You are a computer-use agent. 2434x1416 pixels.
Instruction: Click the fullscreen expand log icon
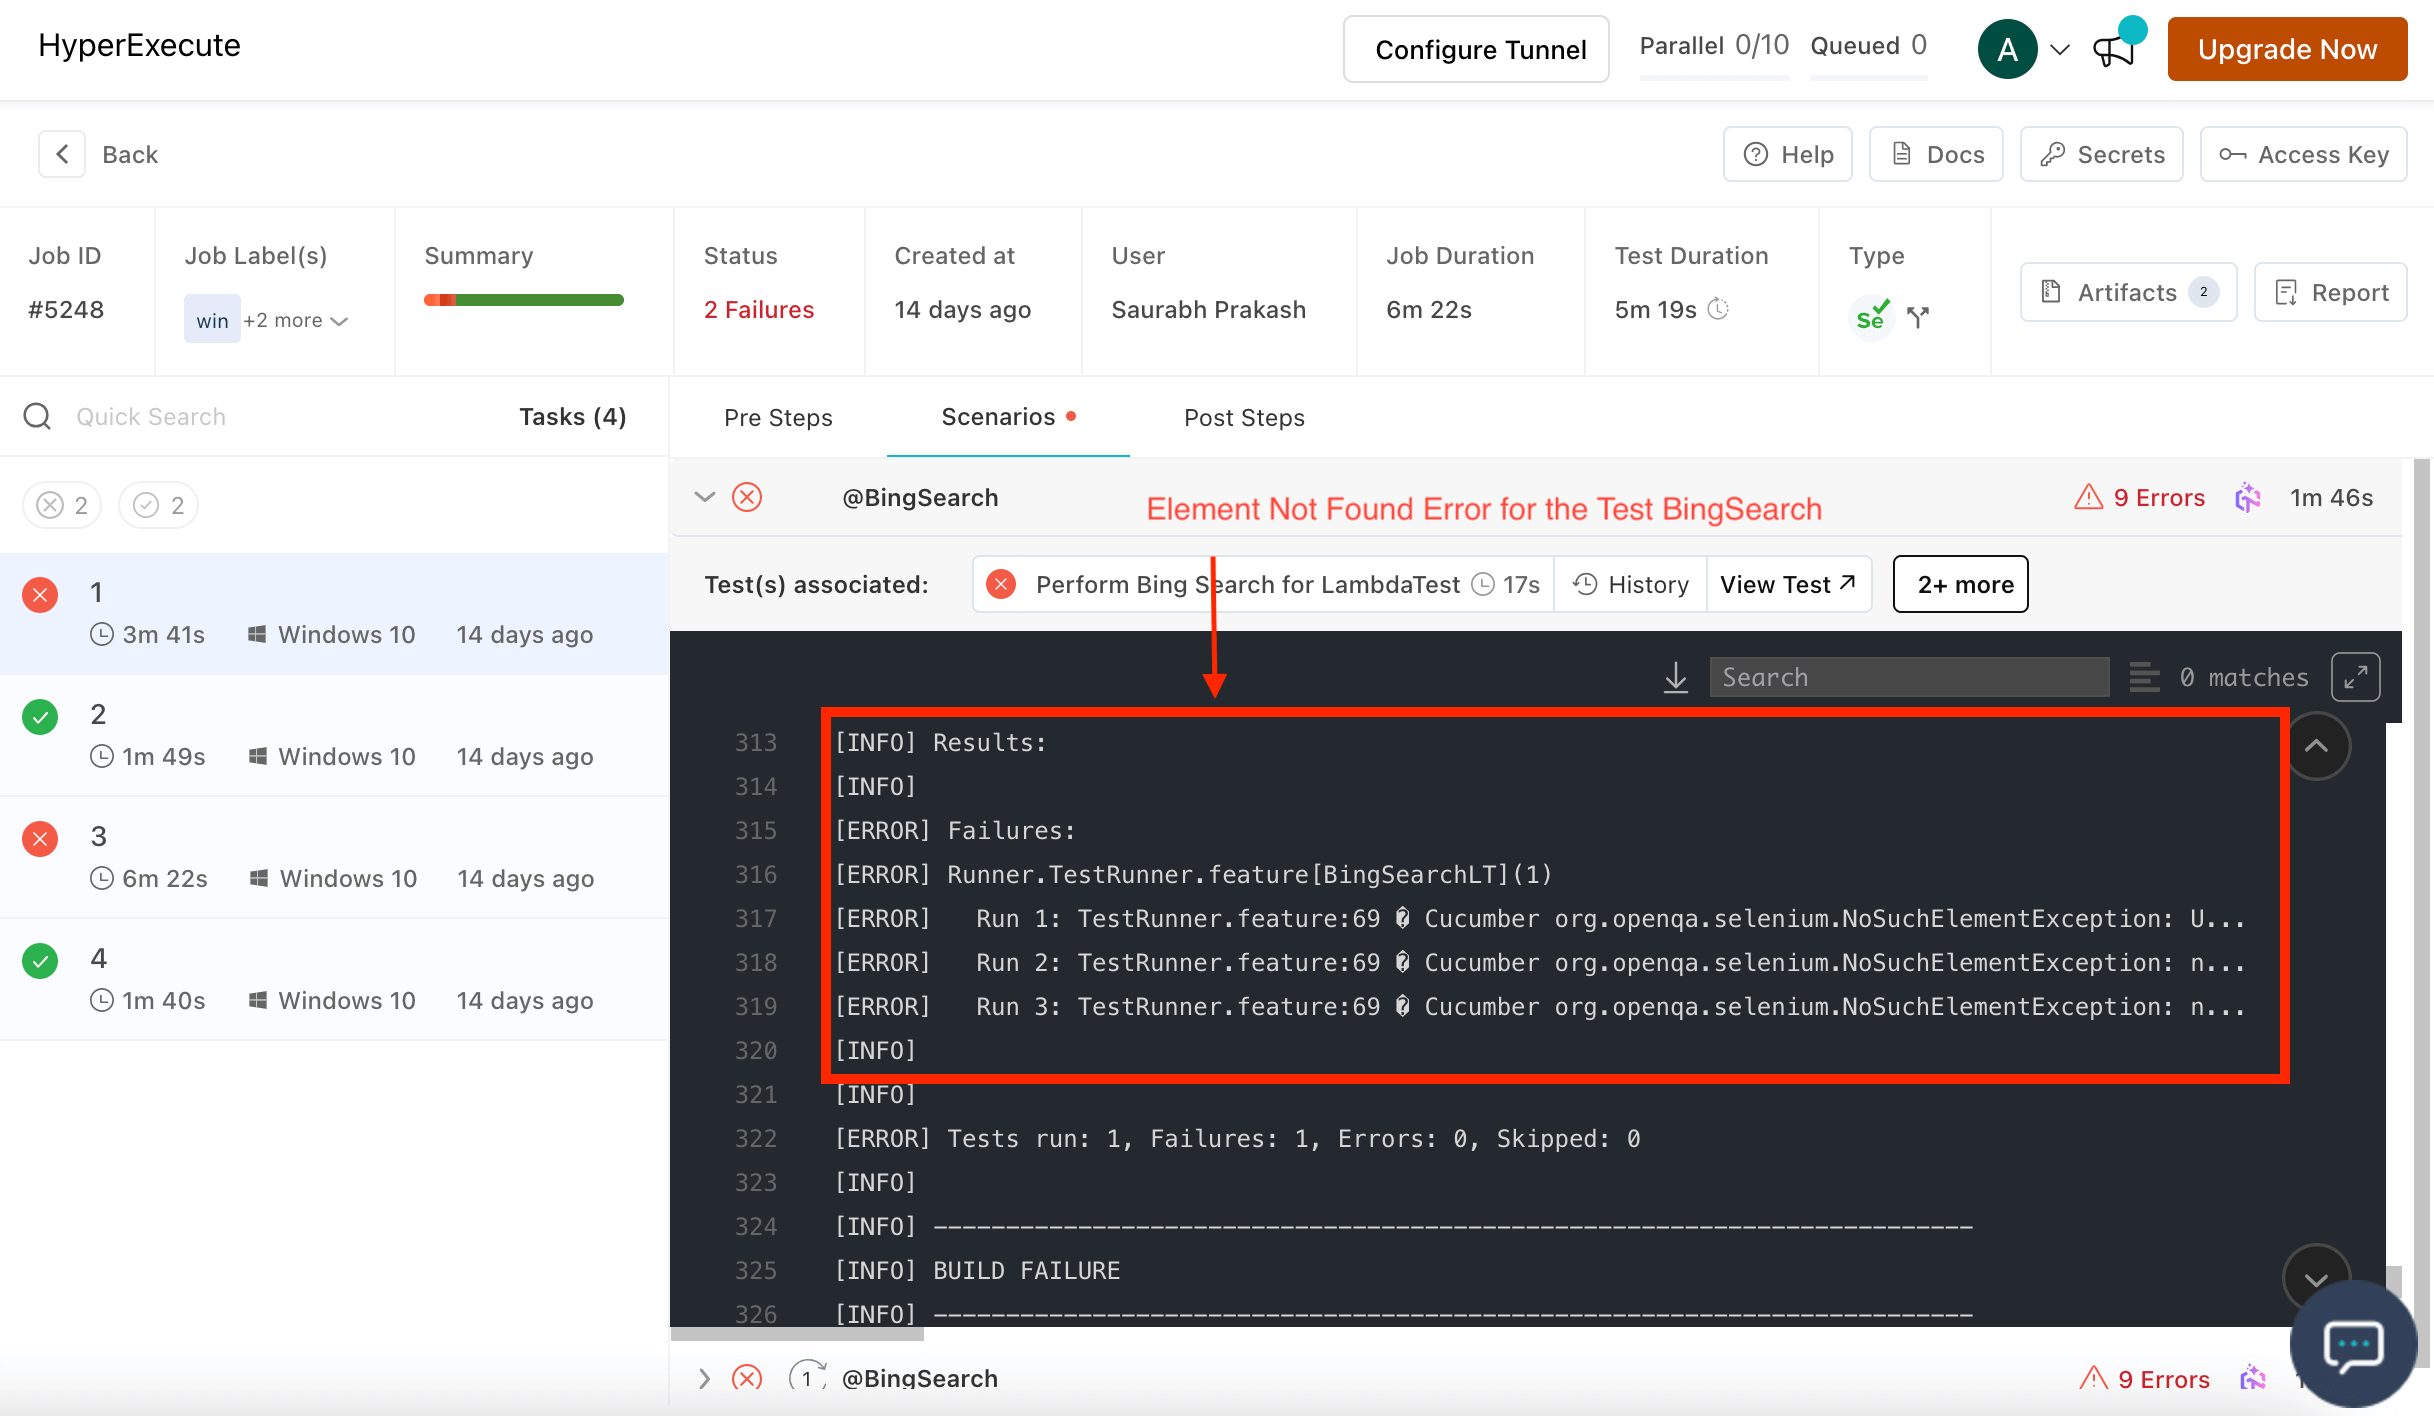2355,677
